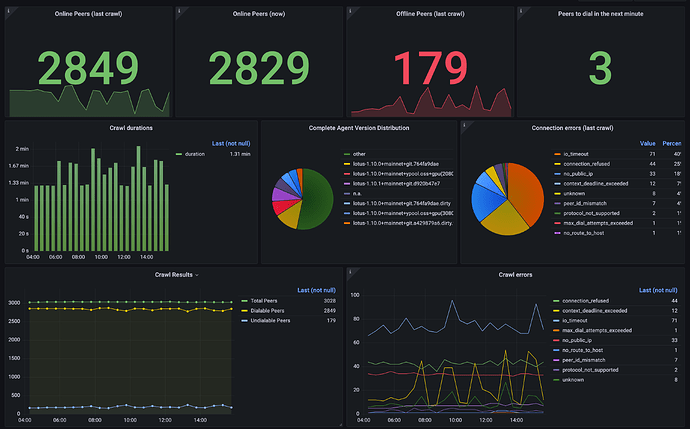
Task: Click yellow context_deadline_exceeded swatch in Crawl errors
Action: coord(556,311)
